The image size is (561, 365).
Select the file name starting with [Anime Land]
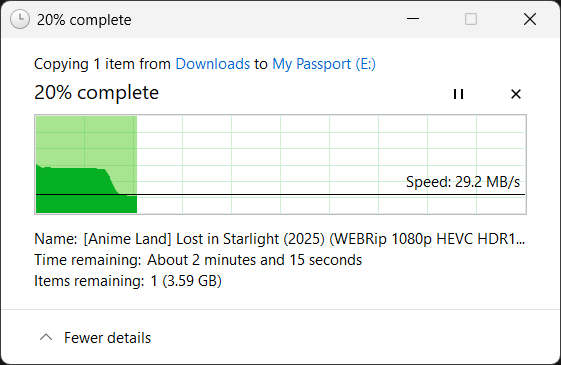(304, 239)
